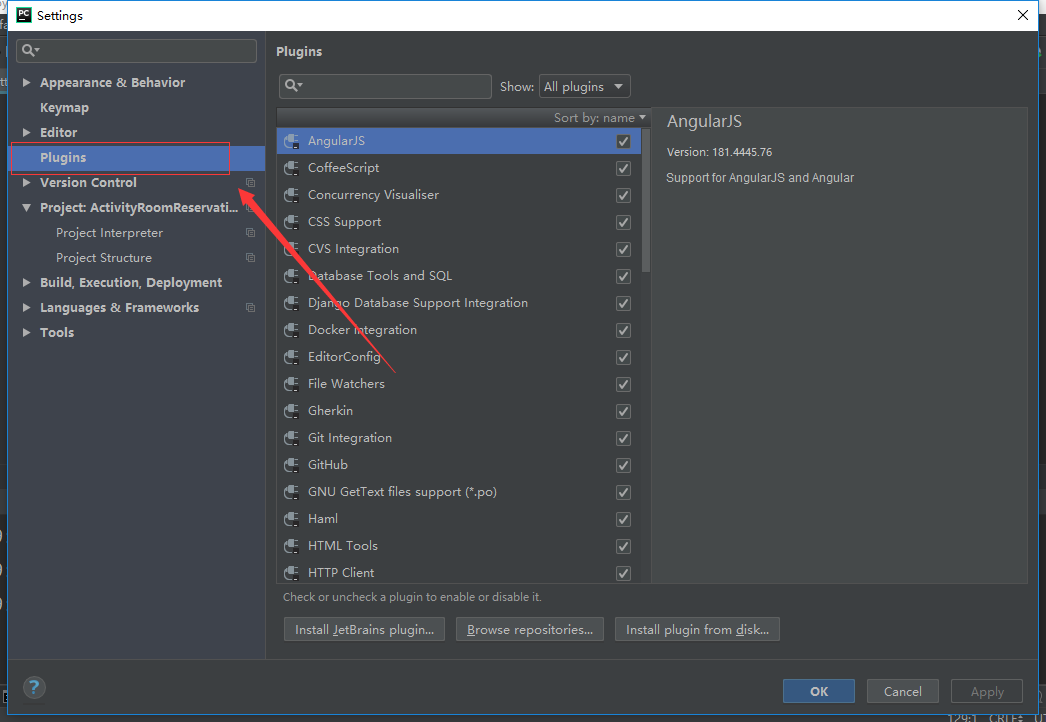Expand Appearance & Behavior section
The image size is (1046, 722).
27,83
